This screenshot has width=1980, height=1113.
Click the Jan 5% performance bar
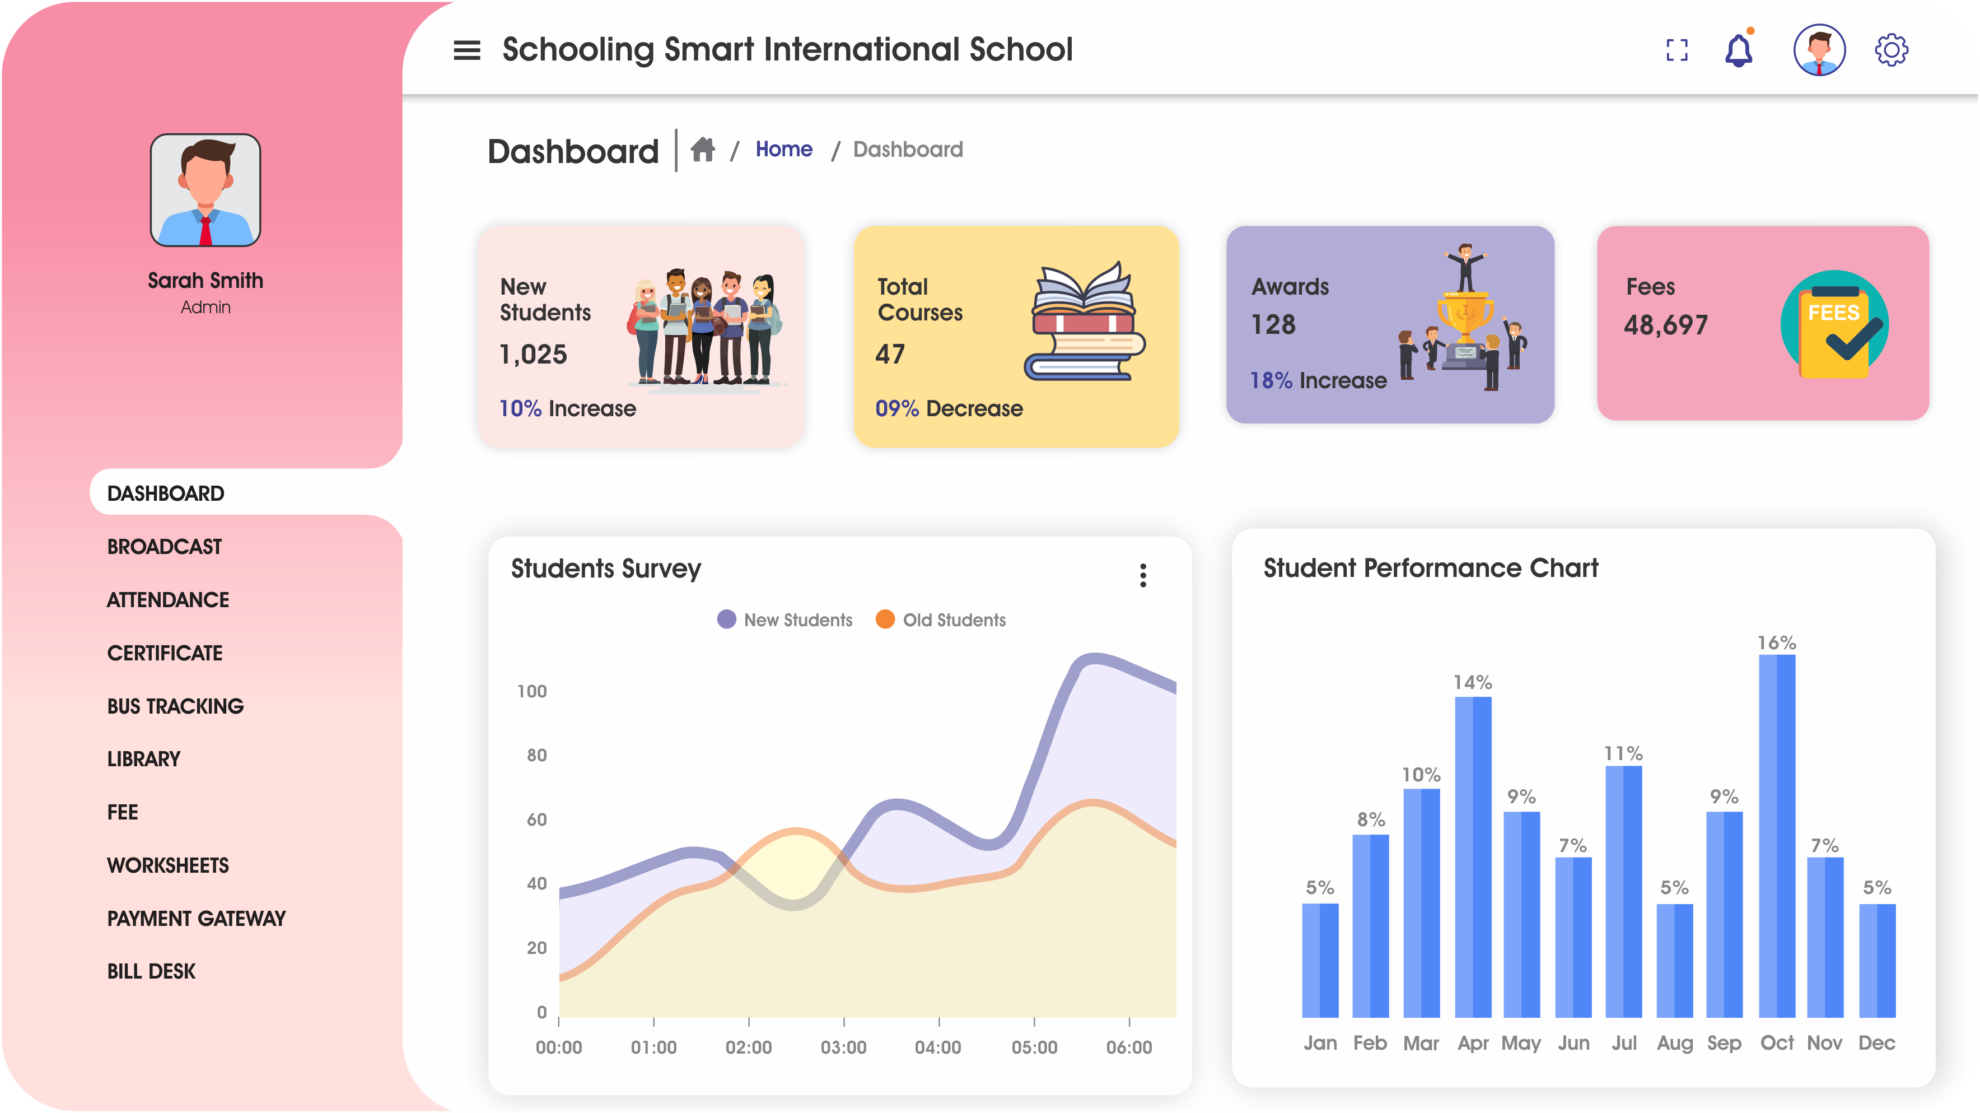(1320, 961)
